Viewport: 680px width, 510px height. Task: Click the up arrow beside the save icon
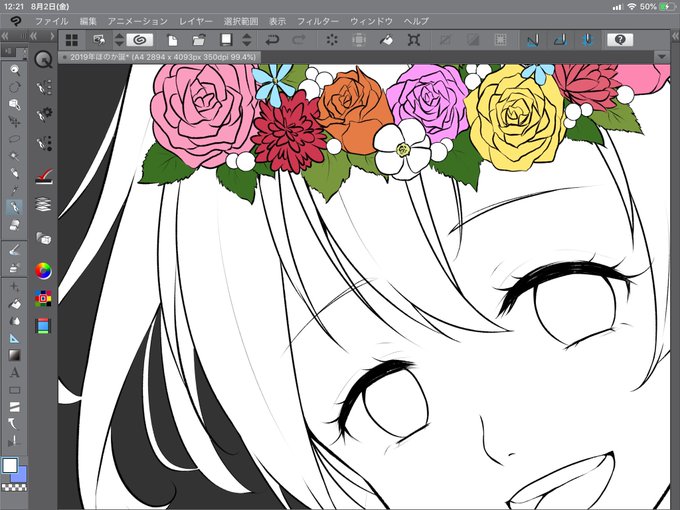tap(247, 36)
